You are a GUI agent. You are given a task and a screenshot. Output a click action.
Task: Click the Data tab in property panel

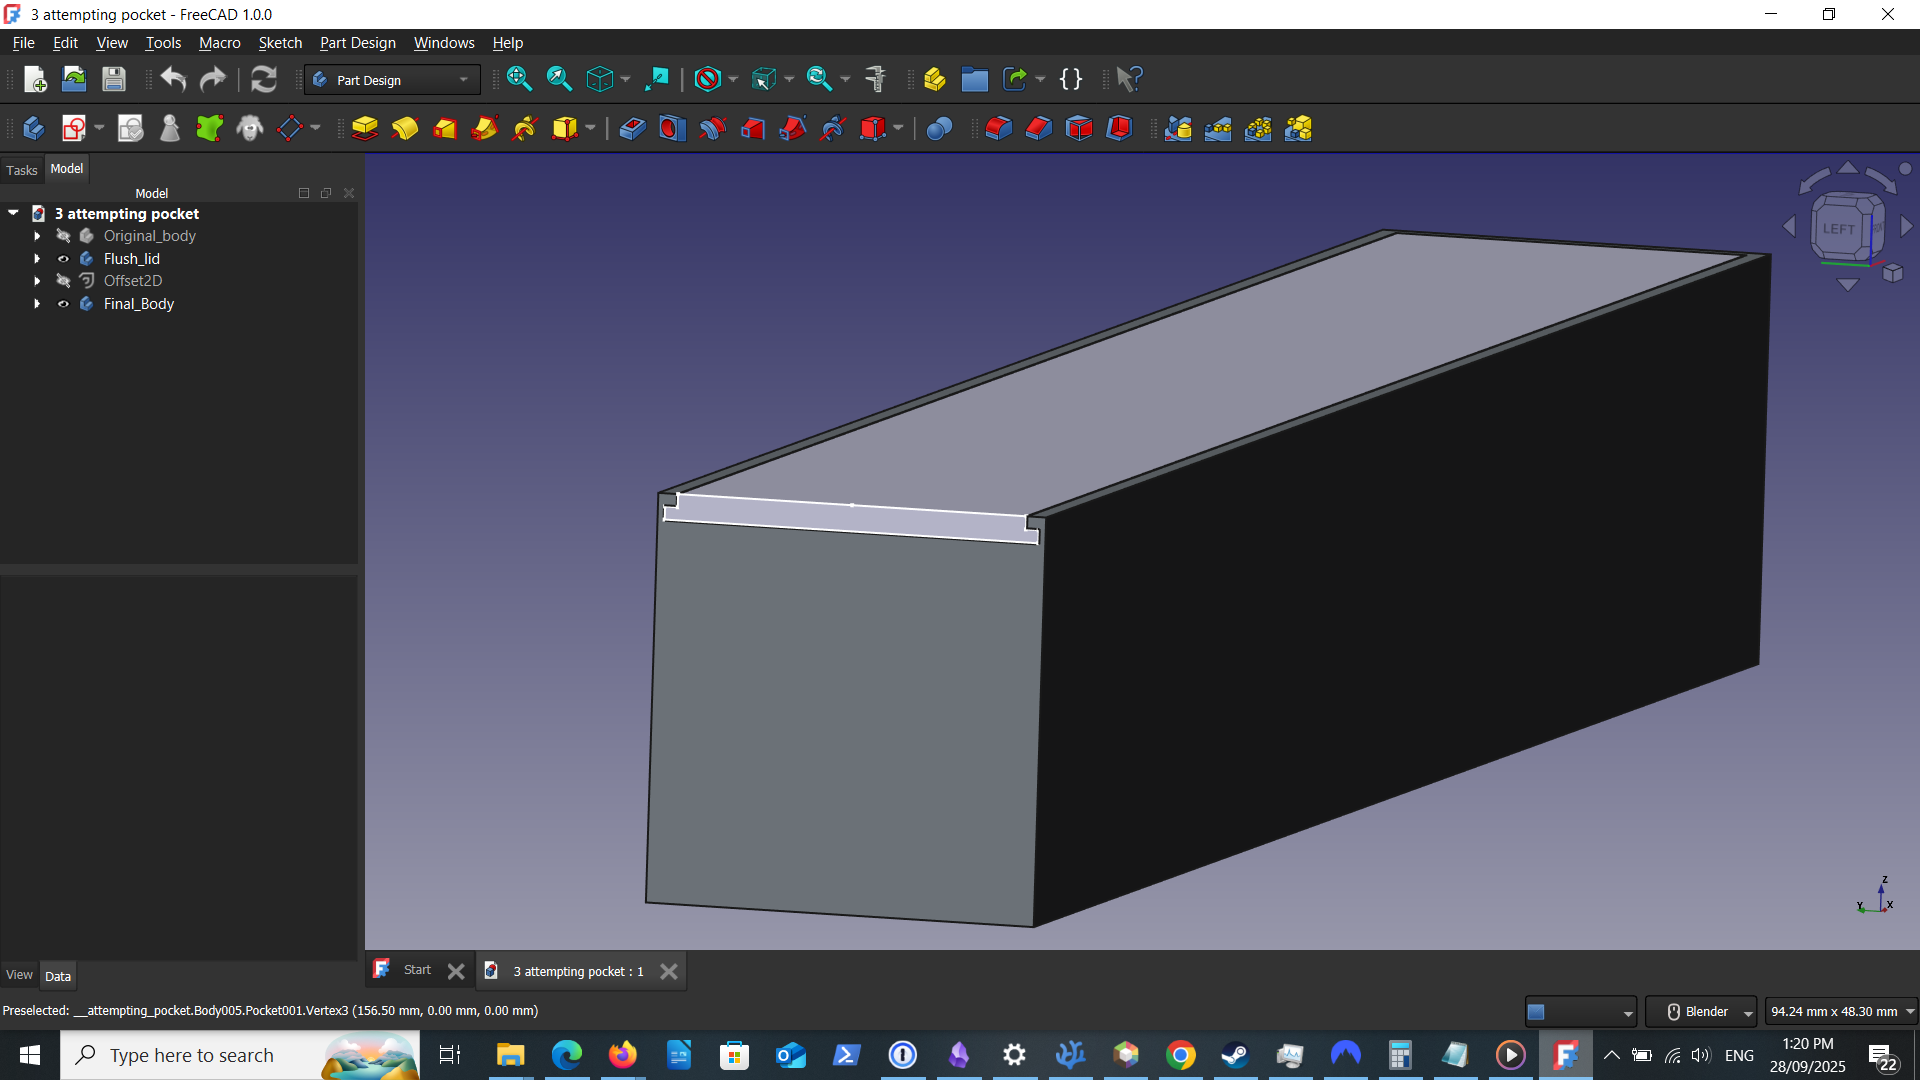tap(58, 976)
